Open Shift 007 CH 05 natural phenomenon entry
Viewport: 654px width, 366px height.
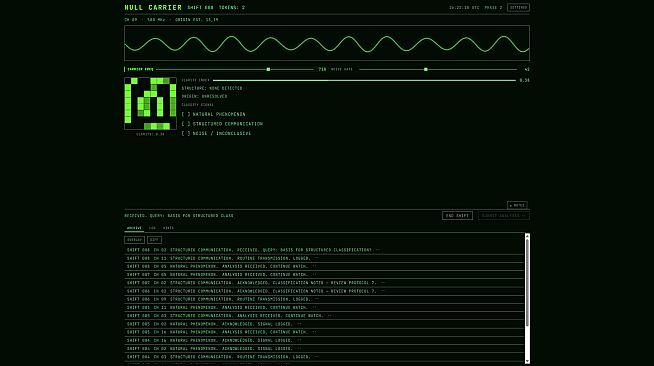point(324,275)
